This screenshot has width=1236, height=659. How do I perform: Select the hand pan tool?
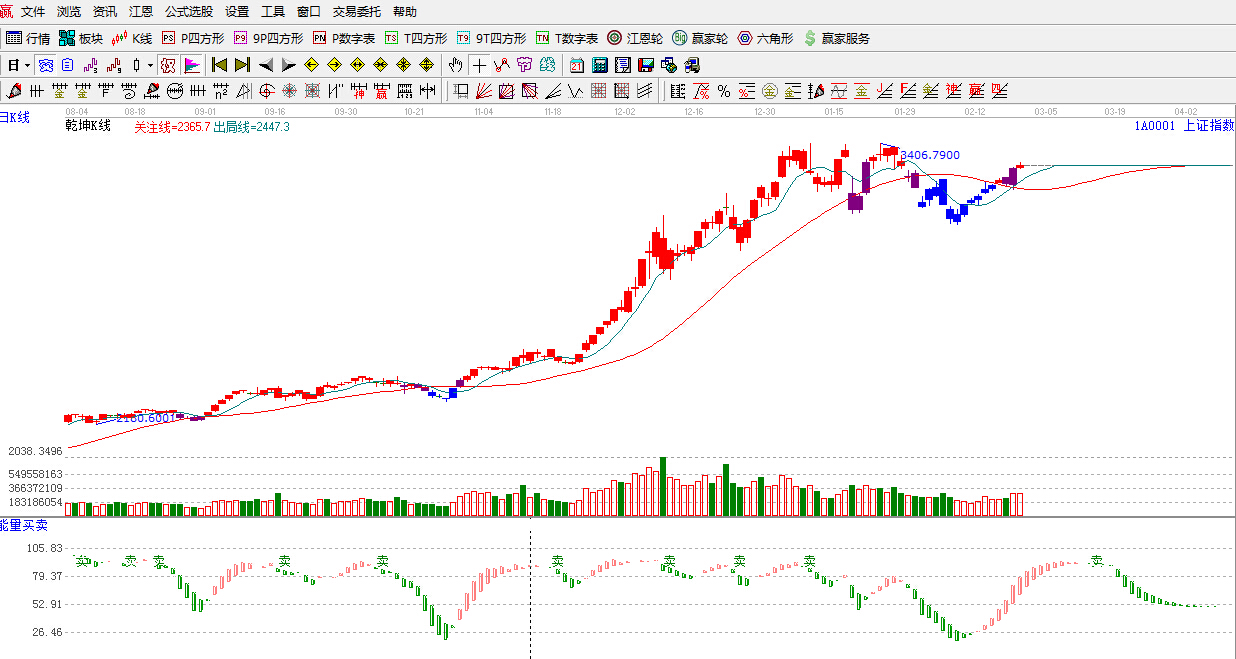coord(456,65)
